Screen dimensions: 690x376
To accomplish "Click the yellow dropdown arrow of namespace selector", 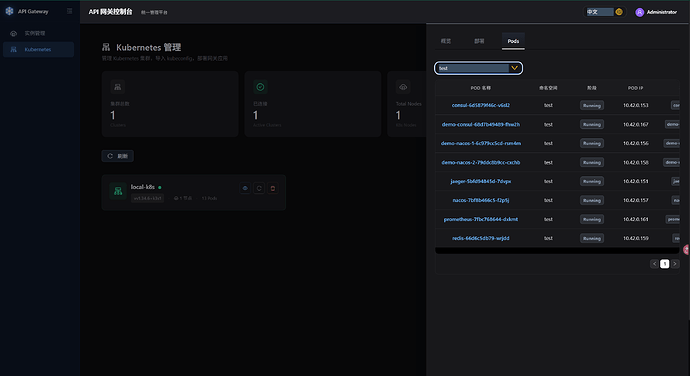I will point(514,68).
